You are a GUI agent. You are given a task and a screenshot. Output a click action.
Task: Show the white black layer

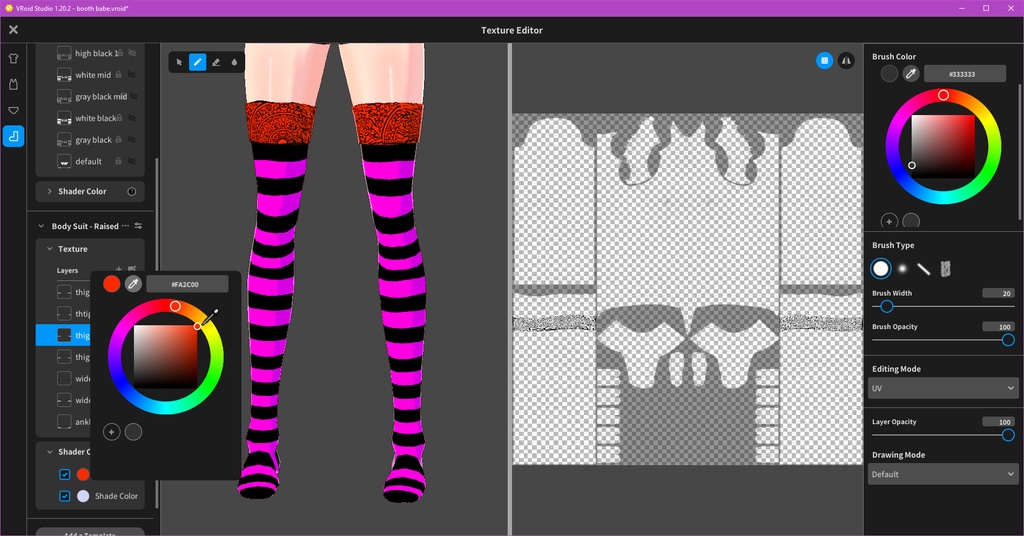click(x=132, y=118)
